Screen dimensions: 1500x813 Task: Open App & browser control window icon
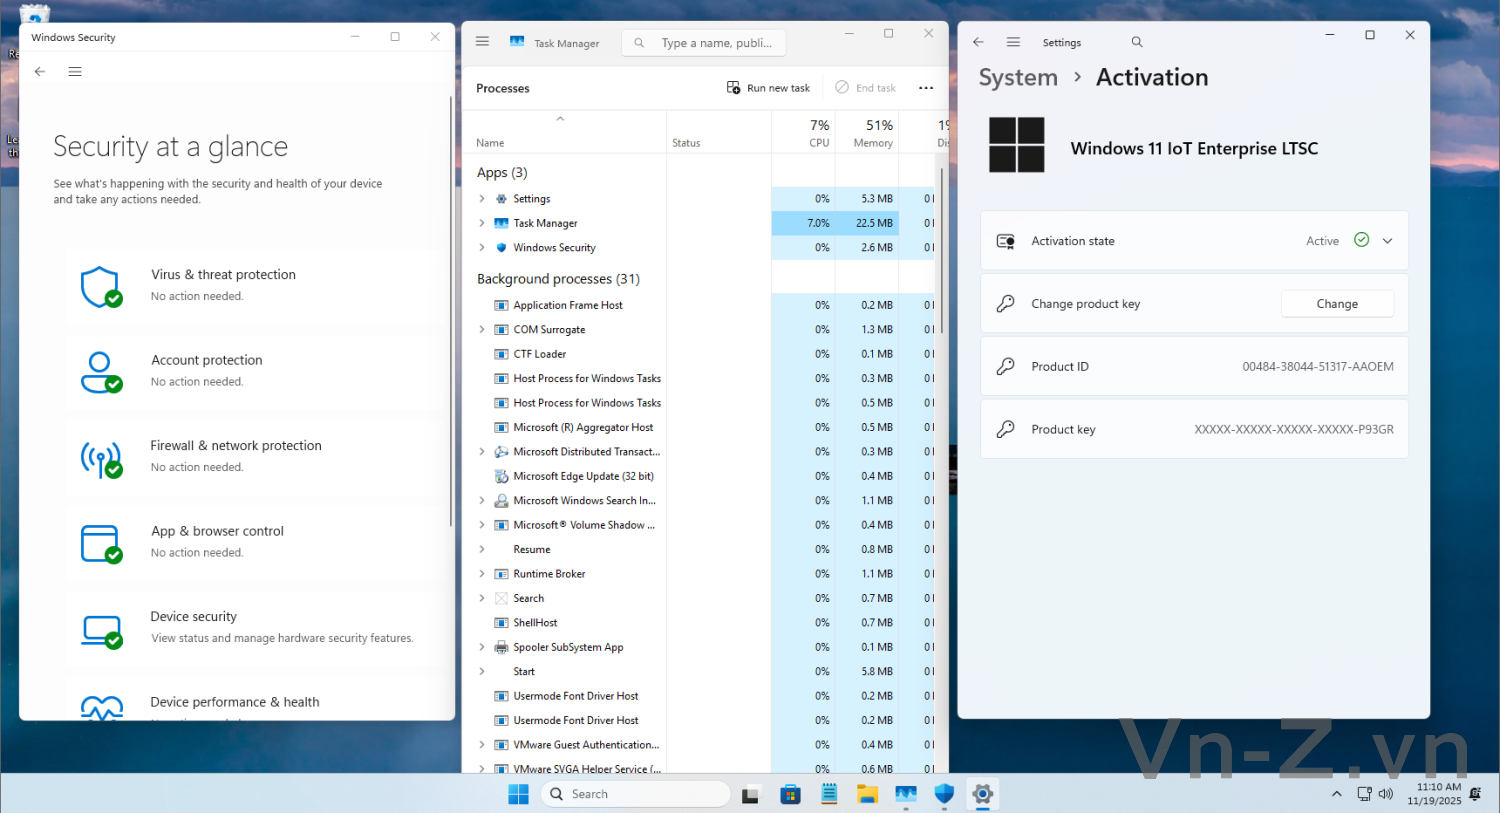pos(100,543)
